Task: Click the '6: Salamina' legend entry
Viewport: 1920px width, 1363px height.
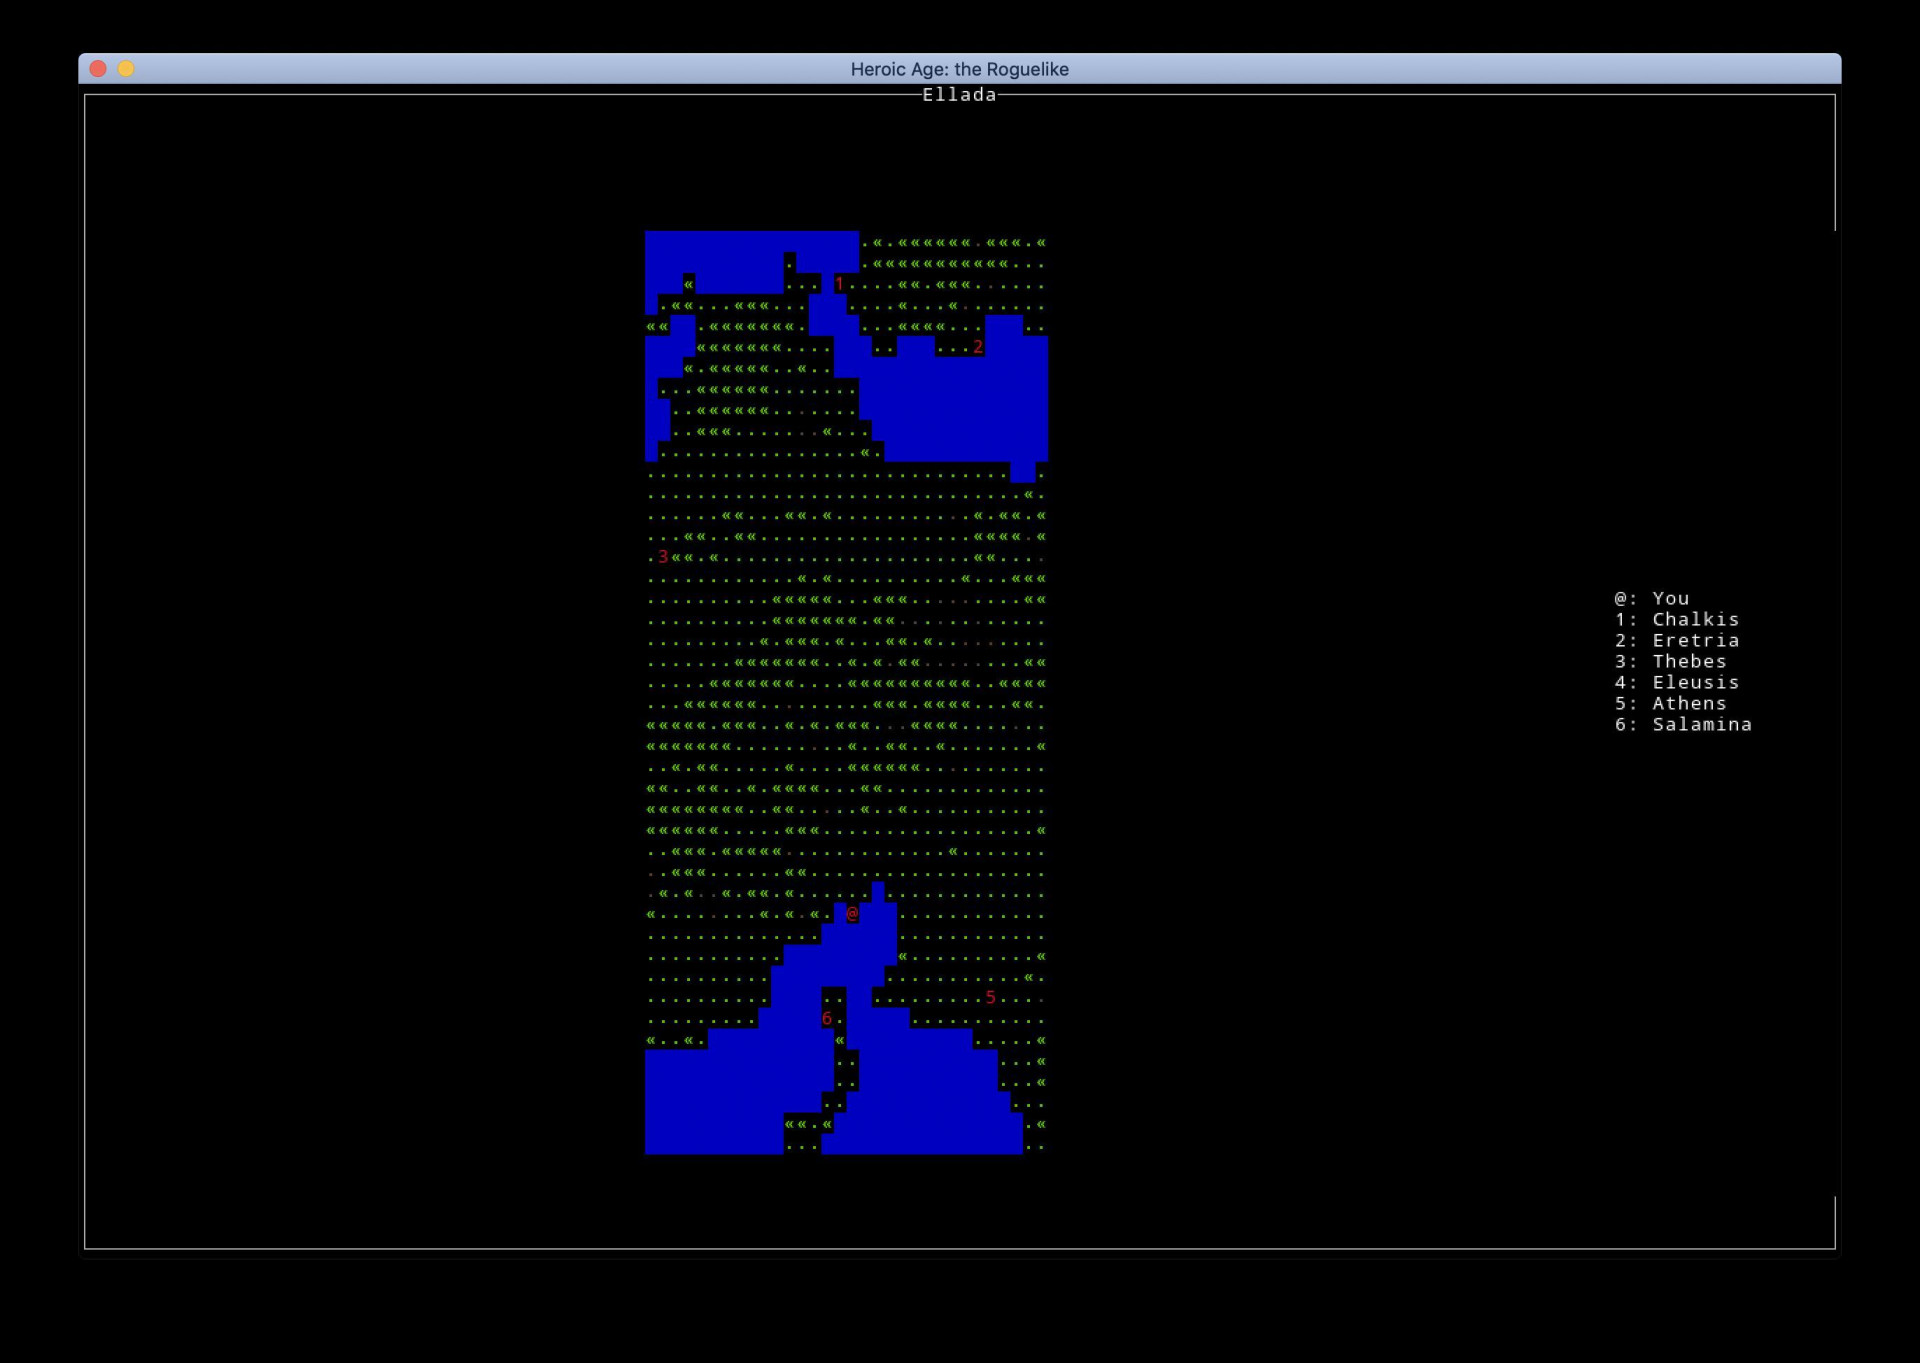Action: (1683, 725)
